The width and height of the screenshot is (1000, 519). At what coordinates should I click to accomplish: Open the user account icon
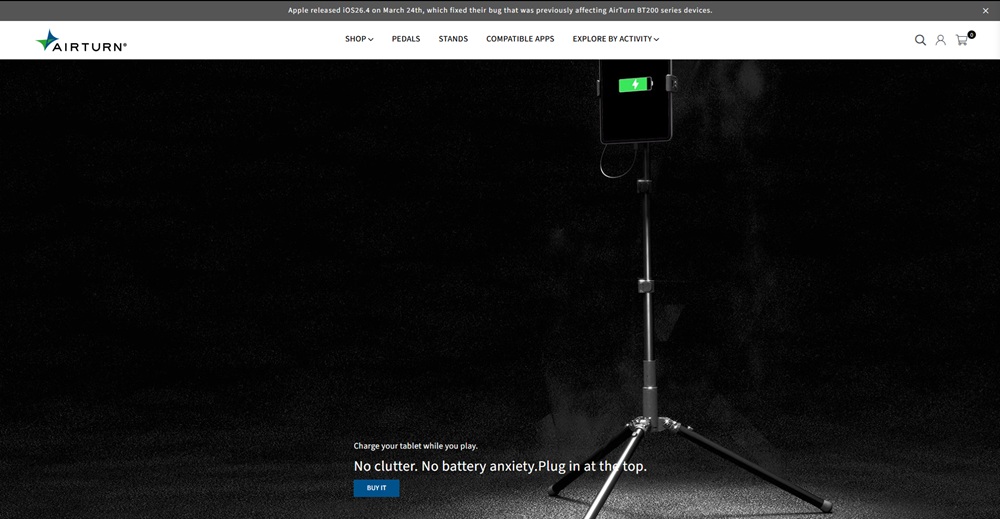940,40
